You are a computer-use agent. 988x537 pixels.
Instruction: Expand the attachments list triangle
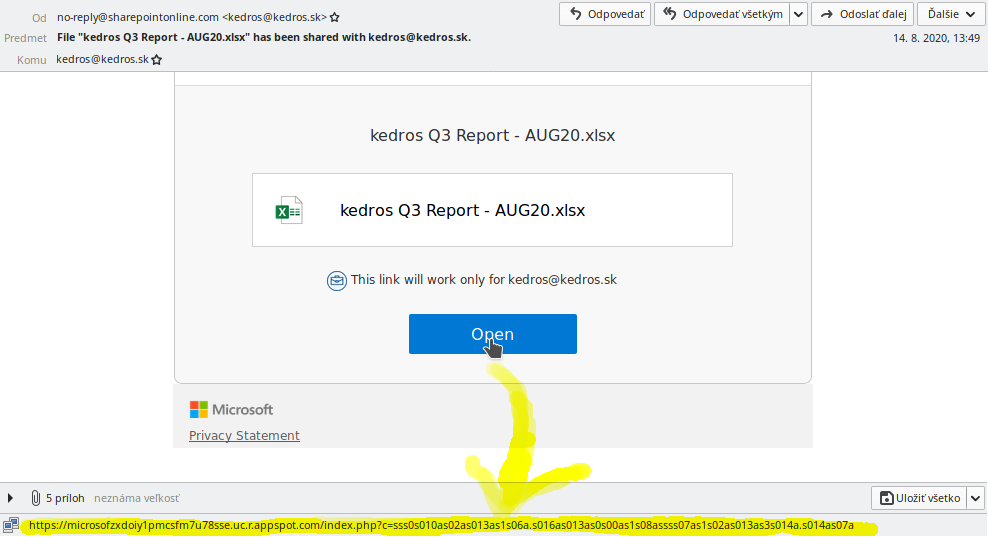(x=10, y=498)
